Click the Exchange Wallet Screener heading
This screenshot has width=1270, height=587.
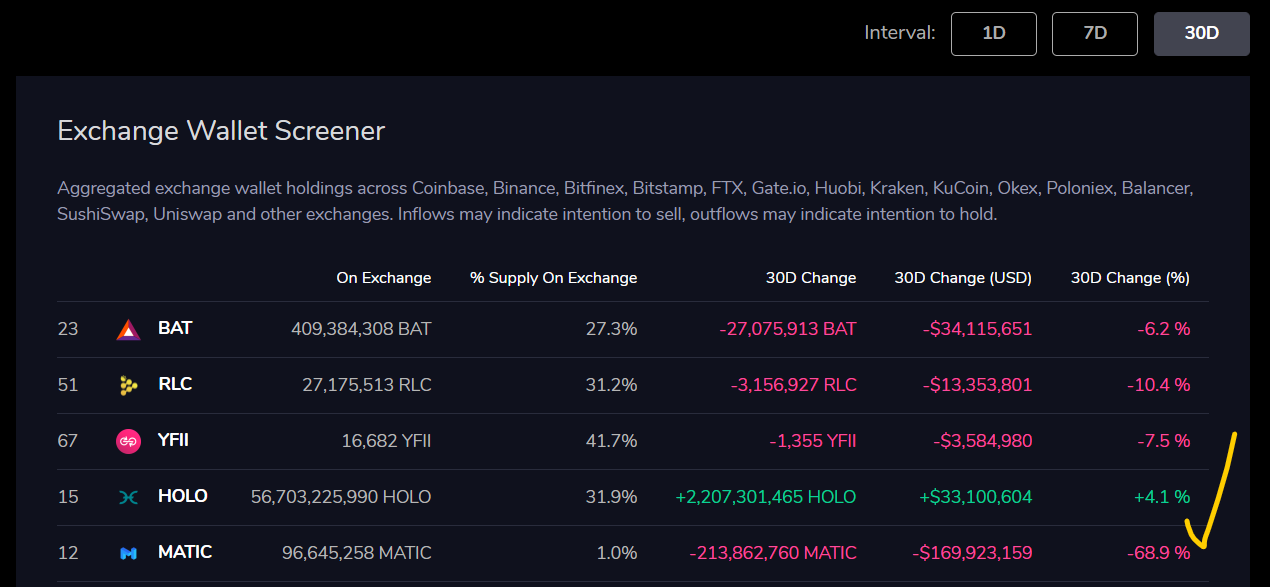click(221, 130)
